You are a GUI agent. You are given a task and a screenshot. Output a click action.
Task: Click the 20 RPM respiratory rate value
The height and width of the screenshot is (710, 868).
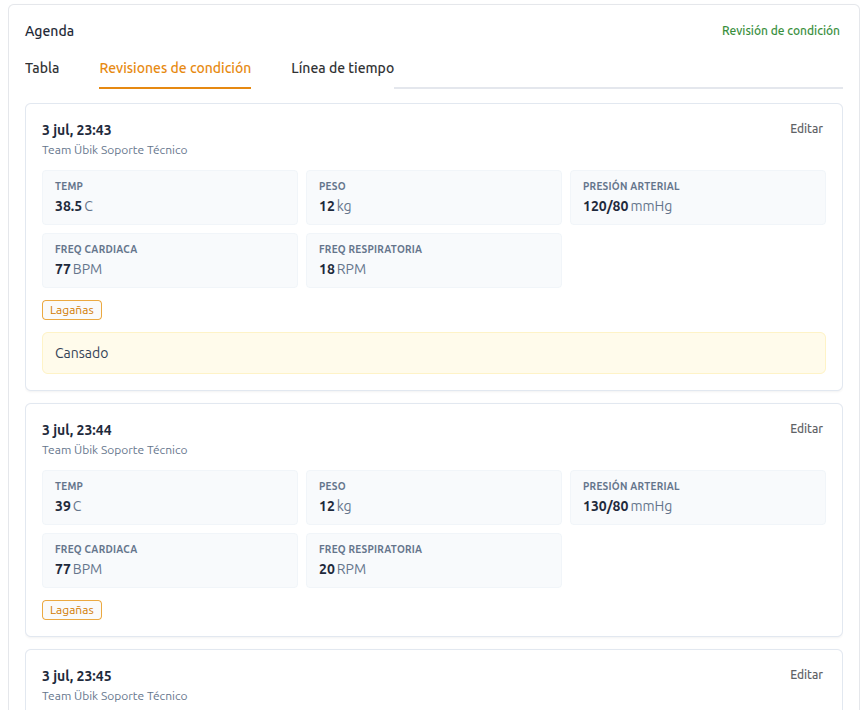342,569
